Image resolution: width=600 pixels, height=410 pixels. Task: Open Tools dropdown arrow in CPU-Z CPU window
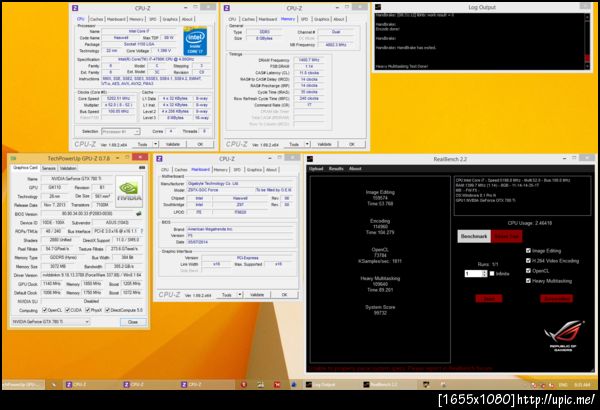(x=156, y=144)
